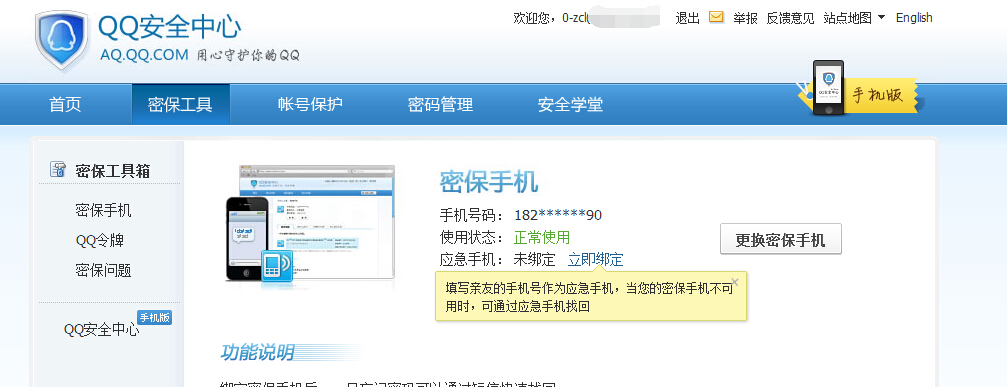Click the 未绑定 emergency phone status
Image resolution: width=1007 pixels, height=387 pixels.
[x=534, y=260]
